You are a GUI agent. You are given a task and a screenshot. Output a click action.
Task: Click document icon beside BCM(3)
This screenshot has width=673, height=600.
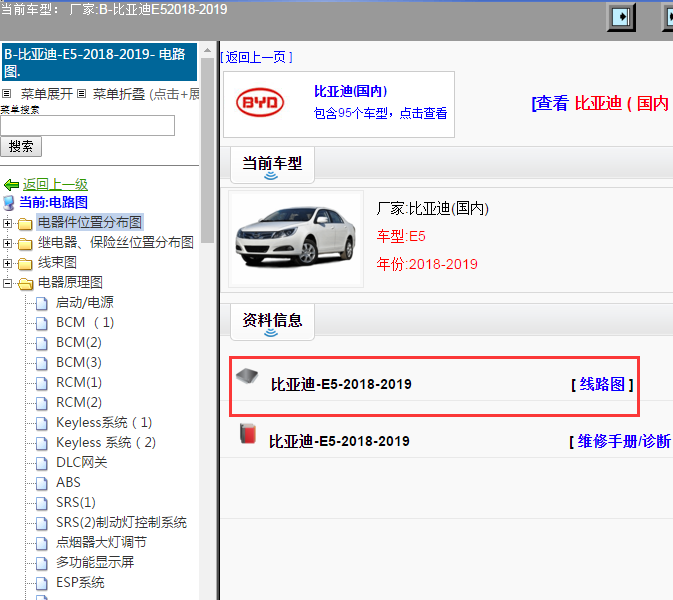[42, 363]
